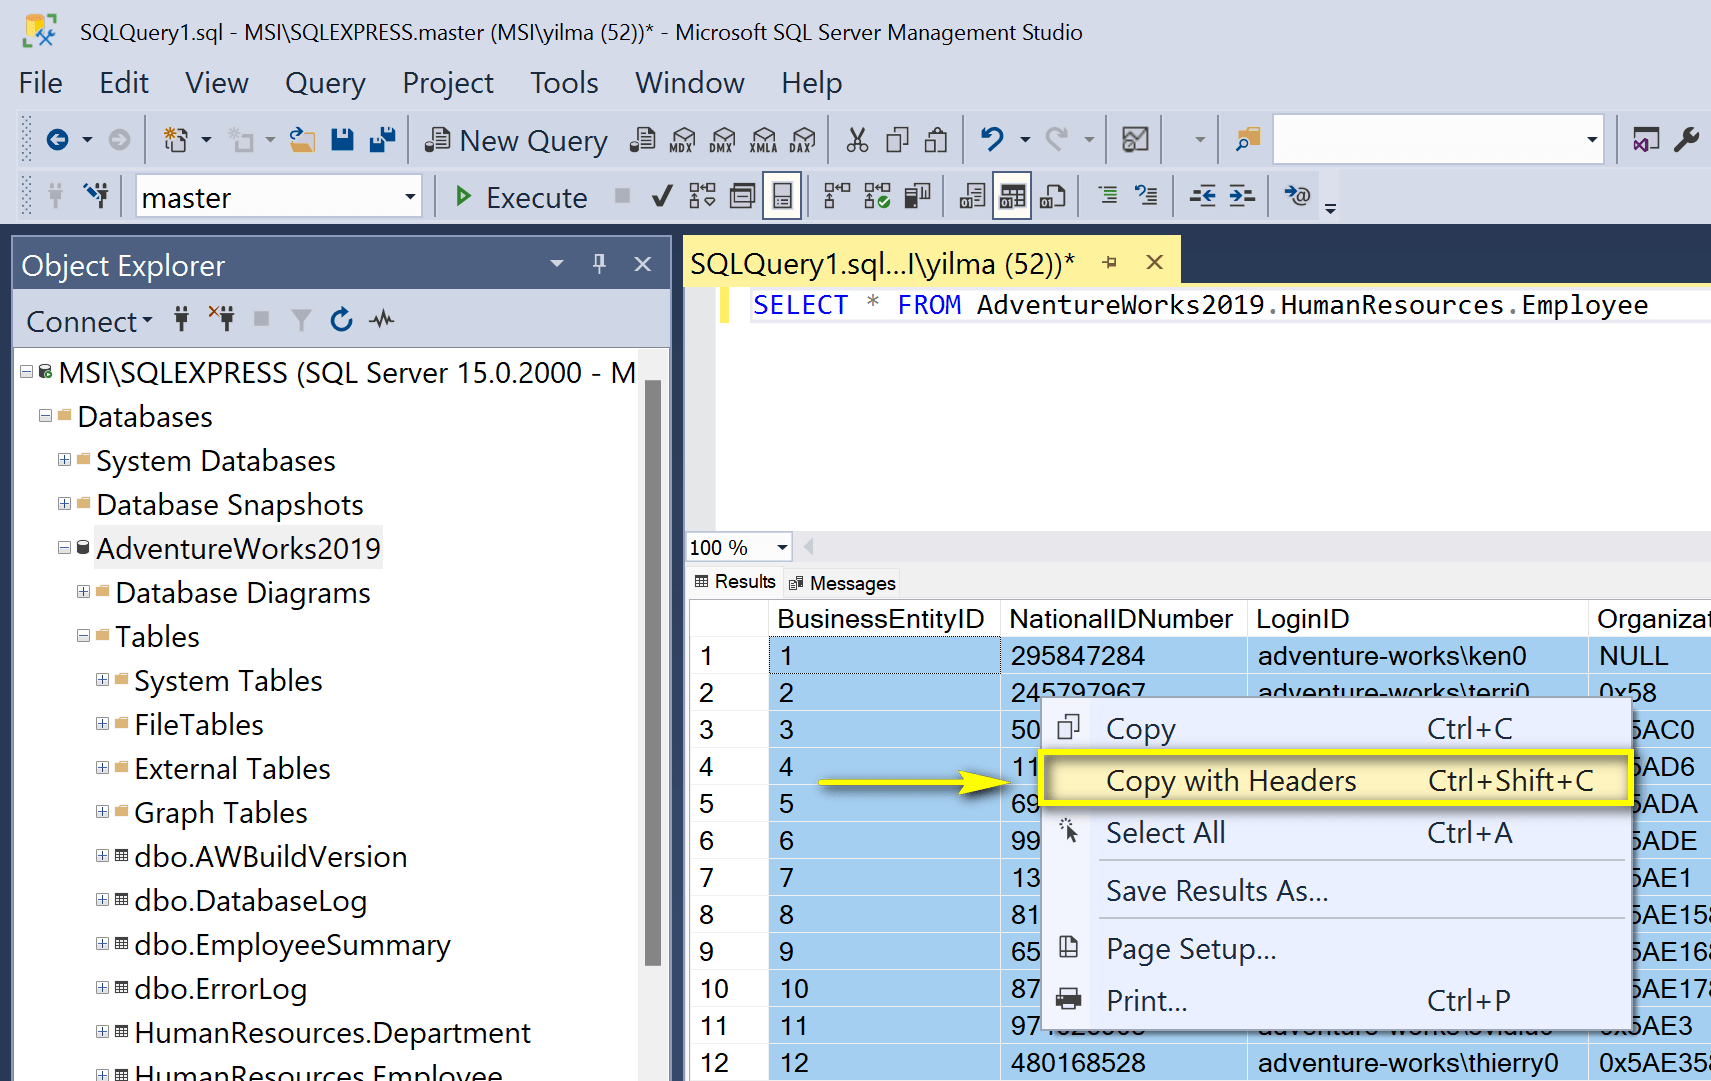Image resolution: width=1711 pixels, height=1081 pixels.
Task: Click into the find search box on the toolbar
Action: [x=1427, y=140]
